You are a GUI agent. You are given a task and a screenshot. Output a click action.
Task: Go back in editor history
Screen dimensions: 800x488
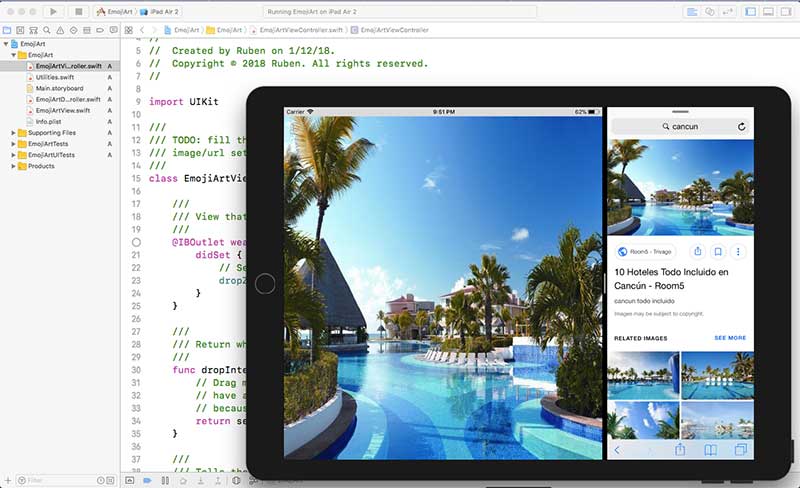coord(142,30)
